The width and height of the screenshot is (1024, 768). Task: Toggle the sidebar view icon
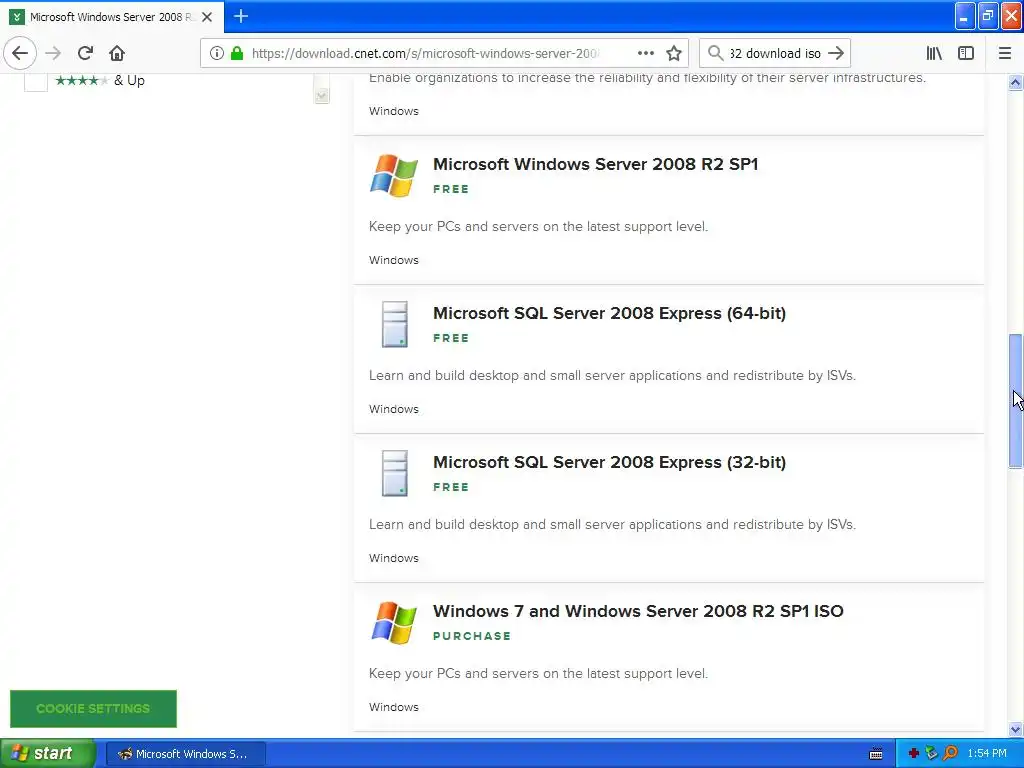(966, 53)
